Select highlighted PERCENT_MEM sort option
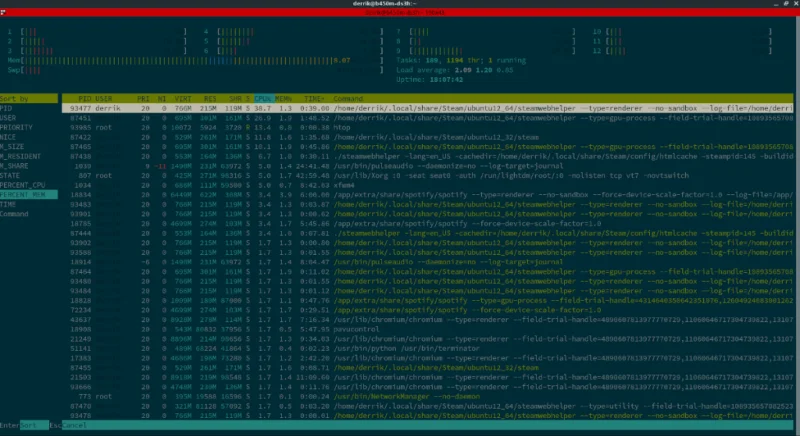800x436 pixels. (x=29, y=195)
